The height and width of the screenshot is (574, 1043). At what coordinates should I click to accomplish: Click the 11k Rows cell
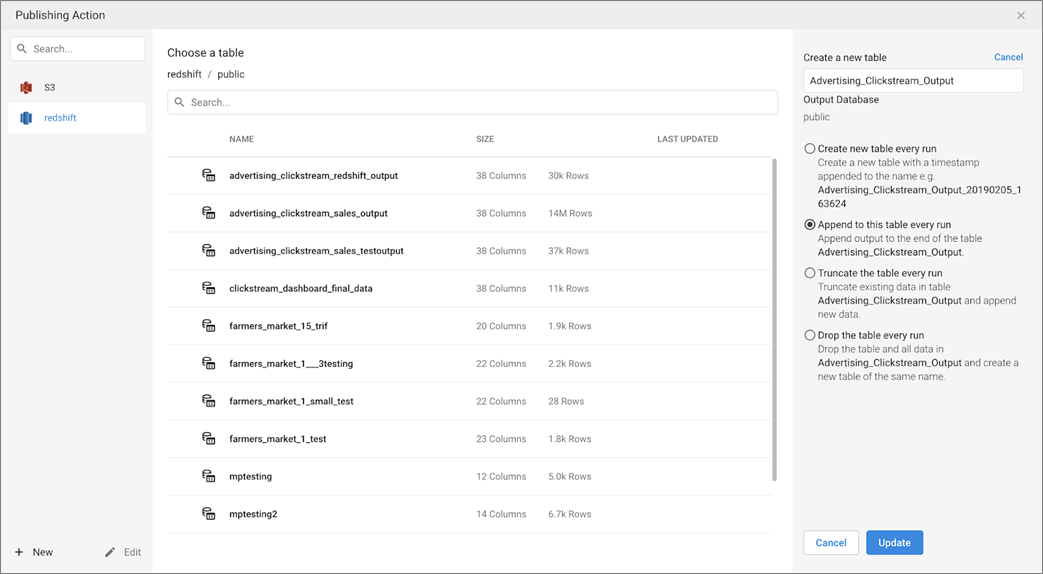[568, 288]
